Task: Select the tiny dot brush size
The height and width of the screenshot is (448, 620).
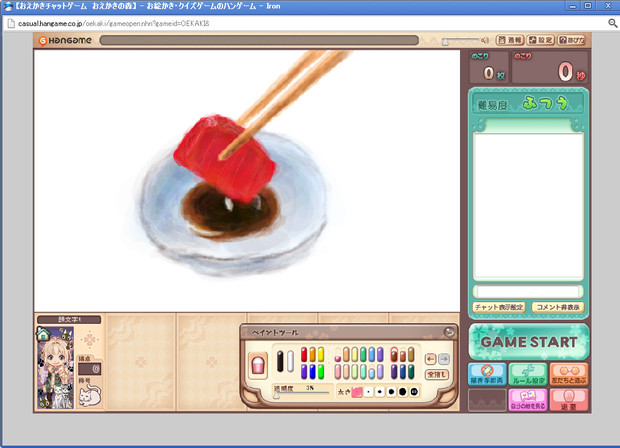Action: (369, 392)
